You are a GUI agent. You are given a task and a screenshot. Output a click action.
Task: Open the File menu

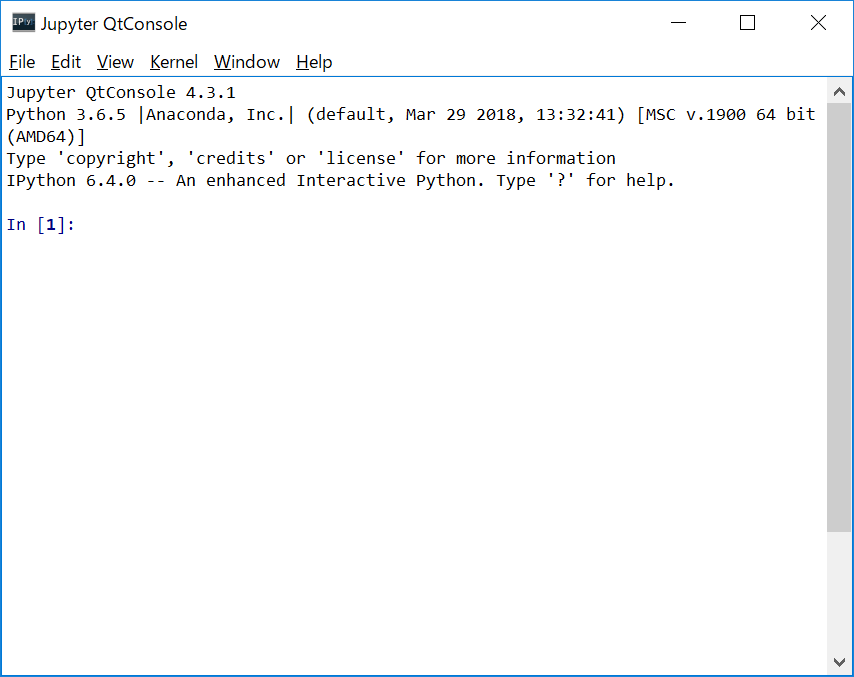22,62
